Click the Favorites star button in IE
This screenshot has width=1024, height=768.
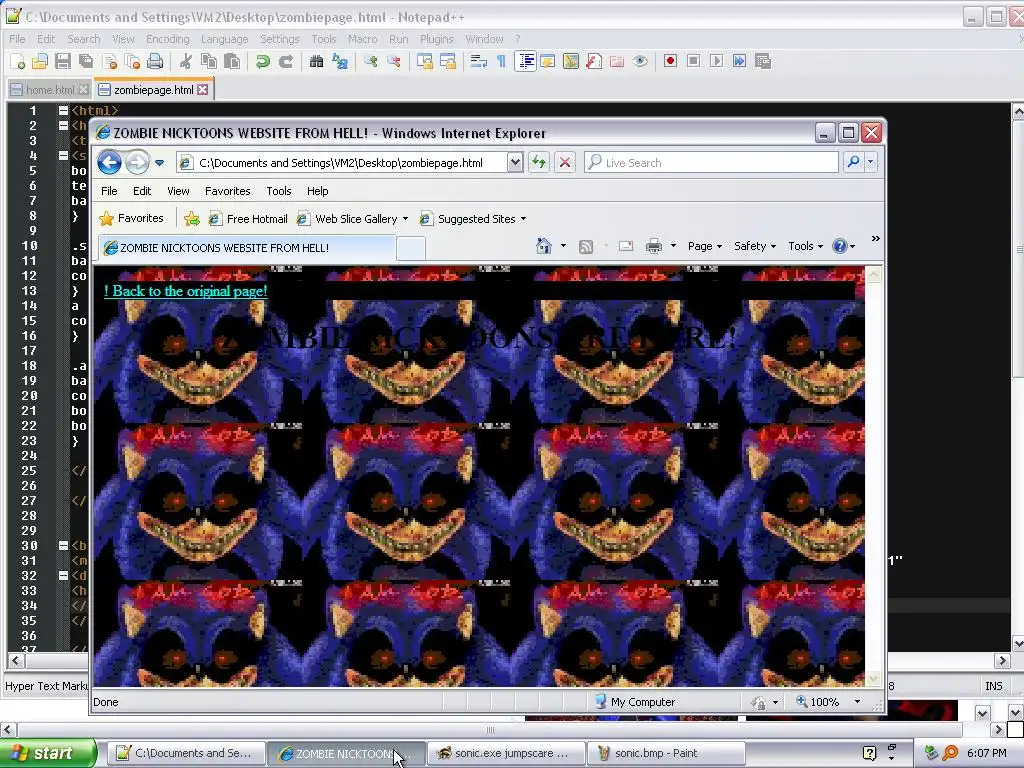tap(131, 218)
